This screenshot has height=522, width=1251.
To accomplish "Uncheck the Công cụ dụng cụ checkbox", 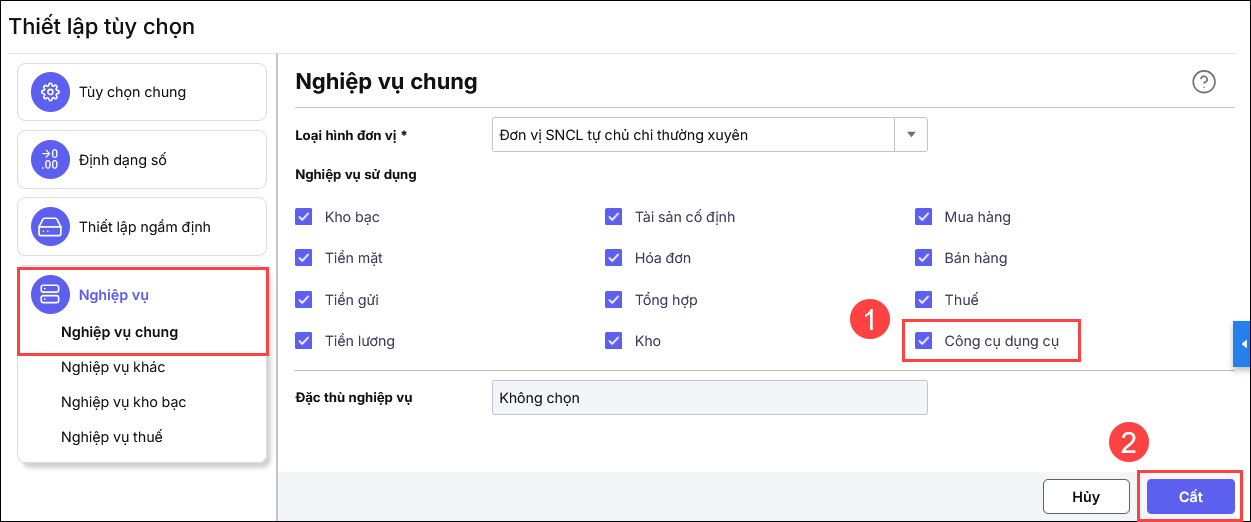I will (x=924, y=341).
